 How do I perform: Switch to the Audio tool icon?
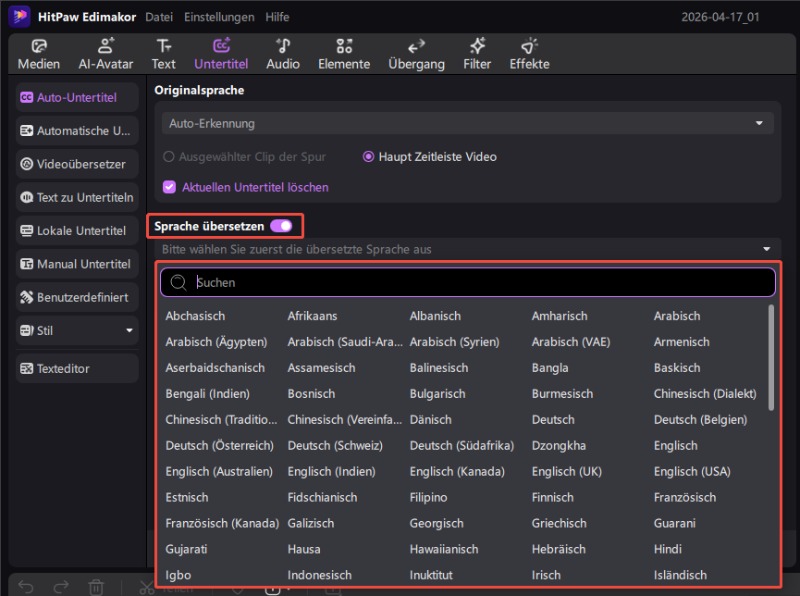tap(283, 46)
